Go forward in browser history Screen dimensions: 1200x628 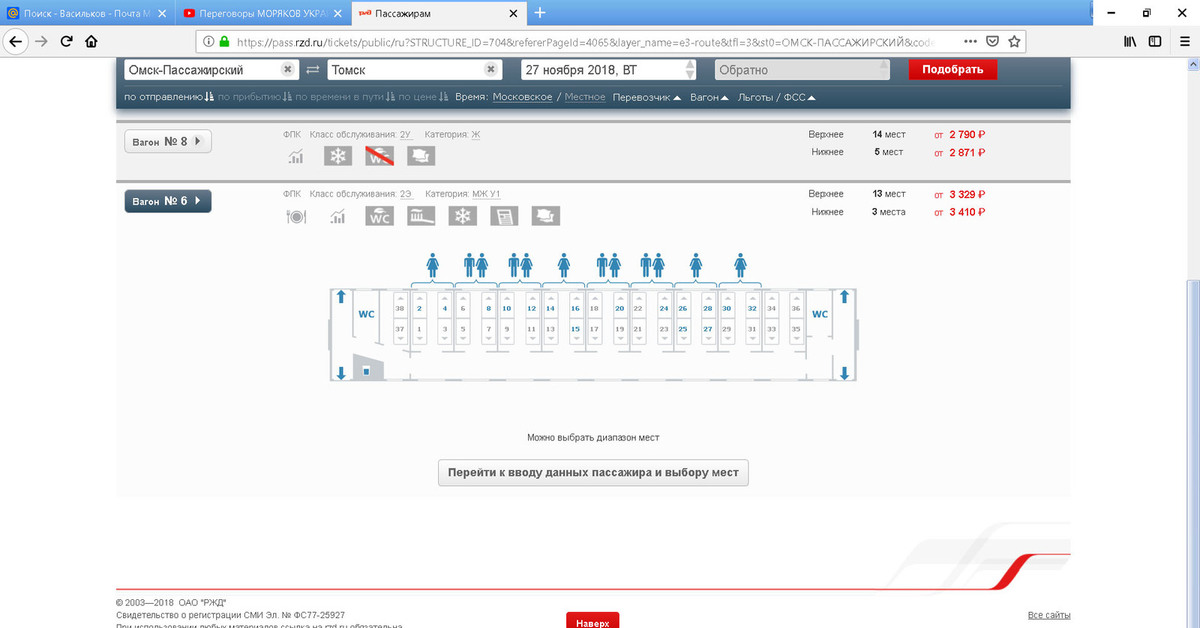(41, 42)
